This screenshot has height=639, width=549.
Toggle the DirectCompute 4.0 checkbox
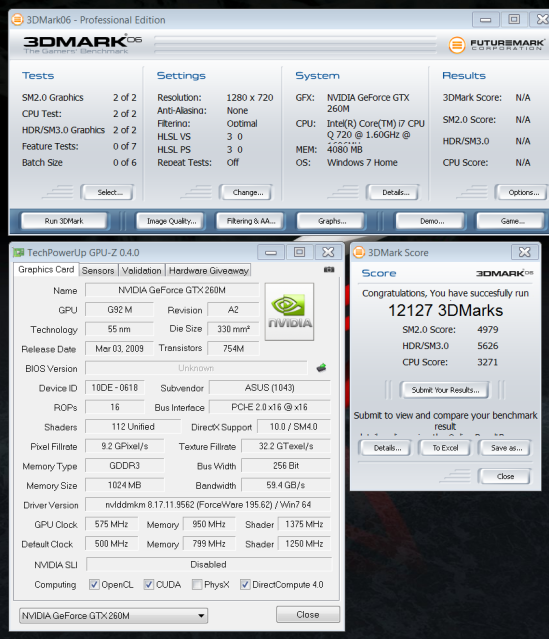[x=245, y=584]
